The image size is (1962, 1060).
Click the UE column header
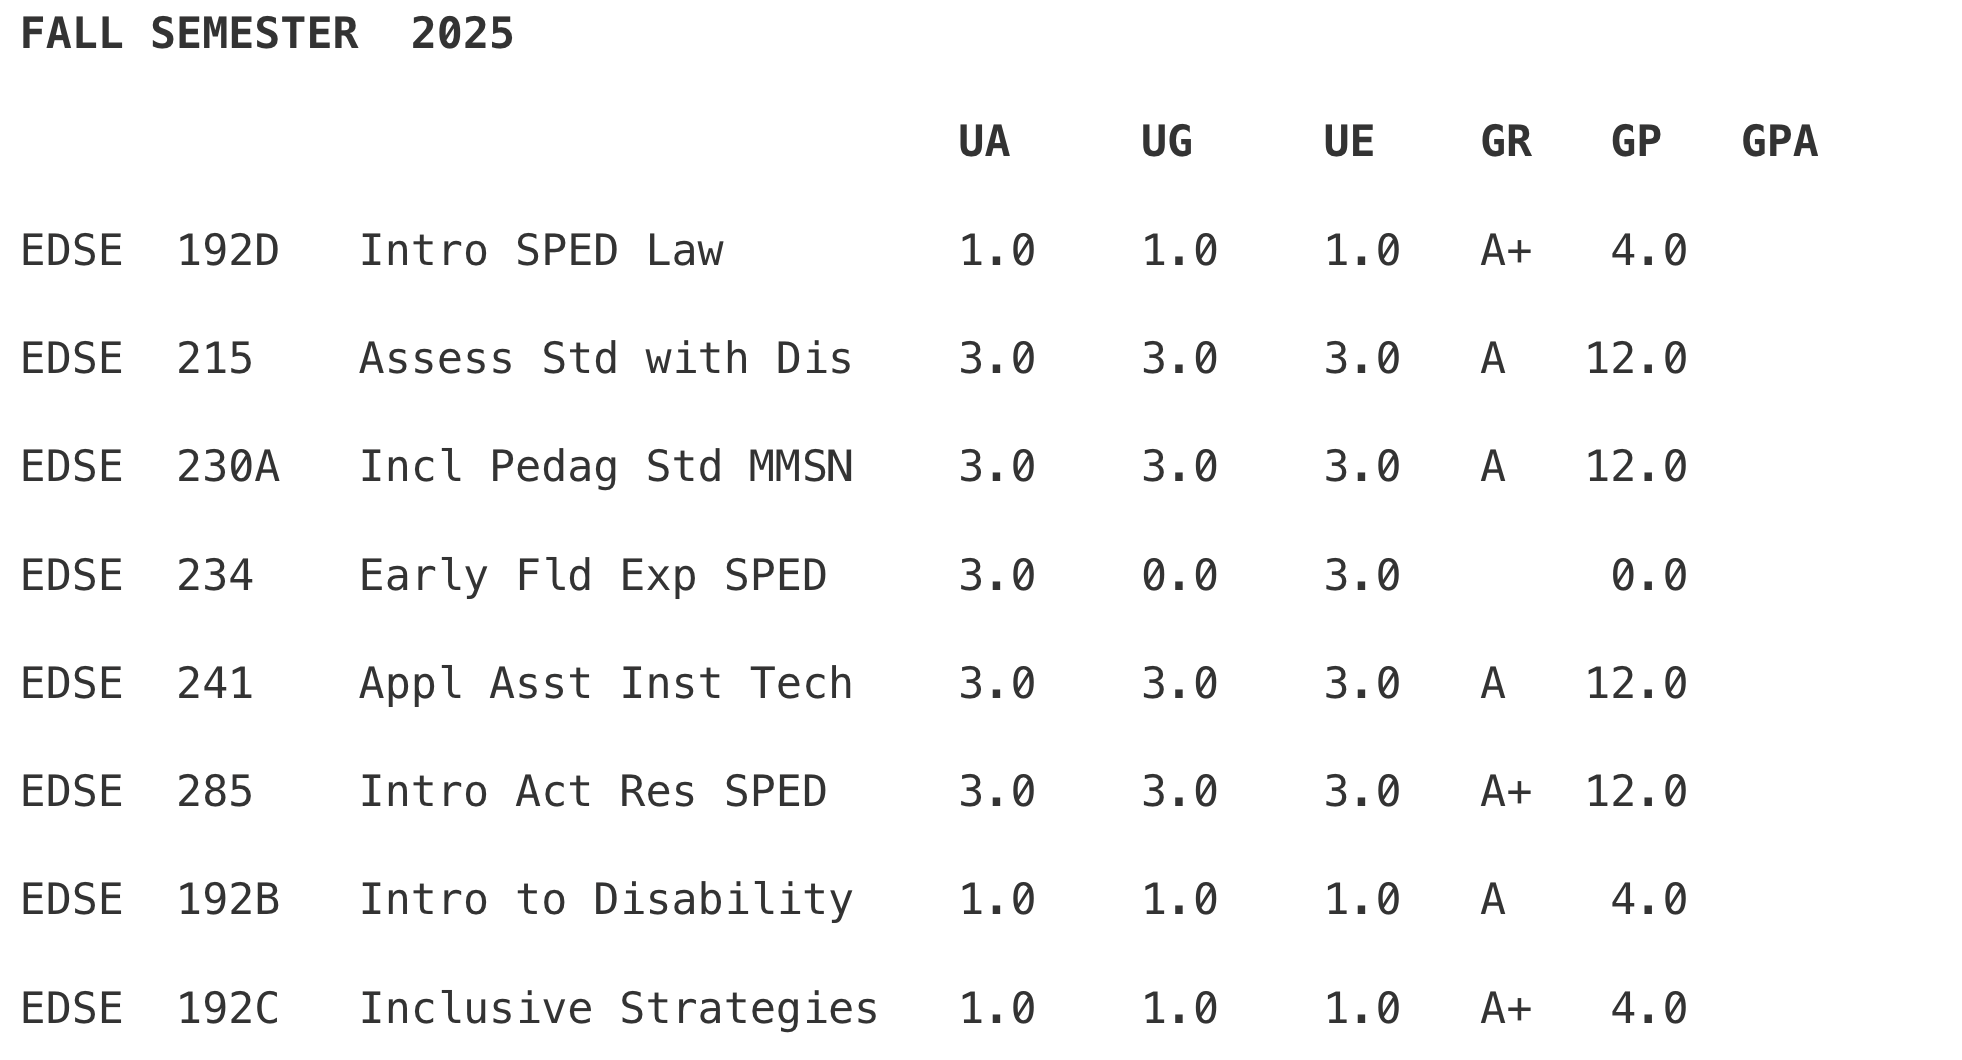1348,142
